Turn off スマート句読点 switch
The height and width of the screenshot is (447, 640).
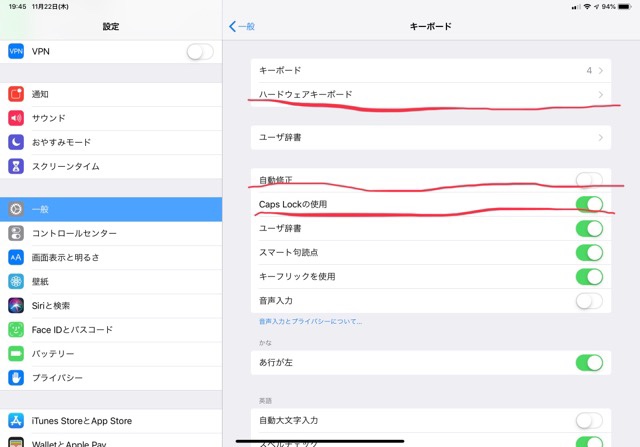click(589, 252)
